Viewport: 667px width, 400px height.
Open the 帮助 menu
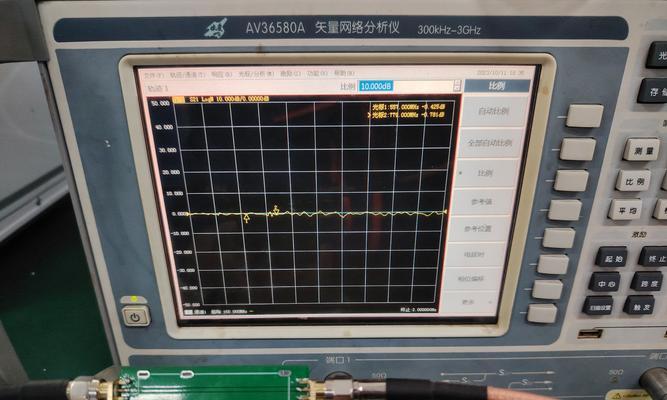344,73
